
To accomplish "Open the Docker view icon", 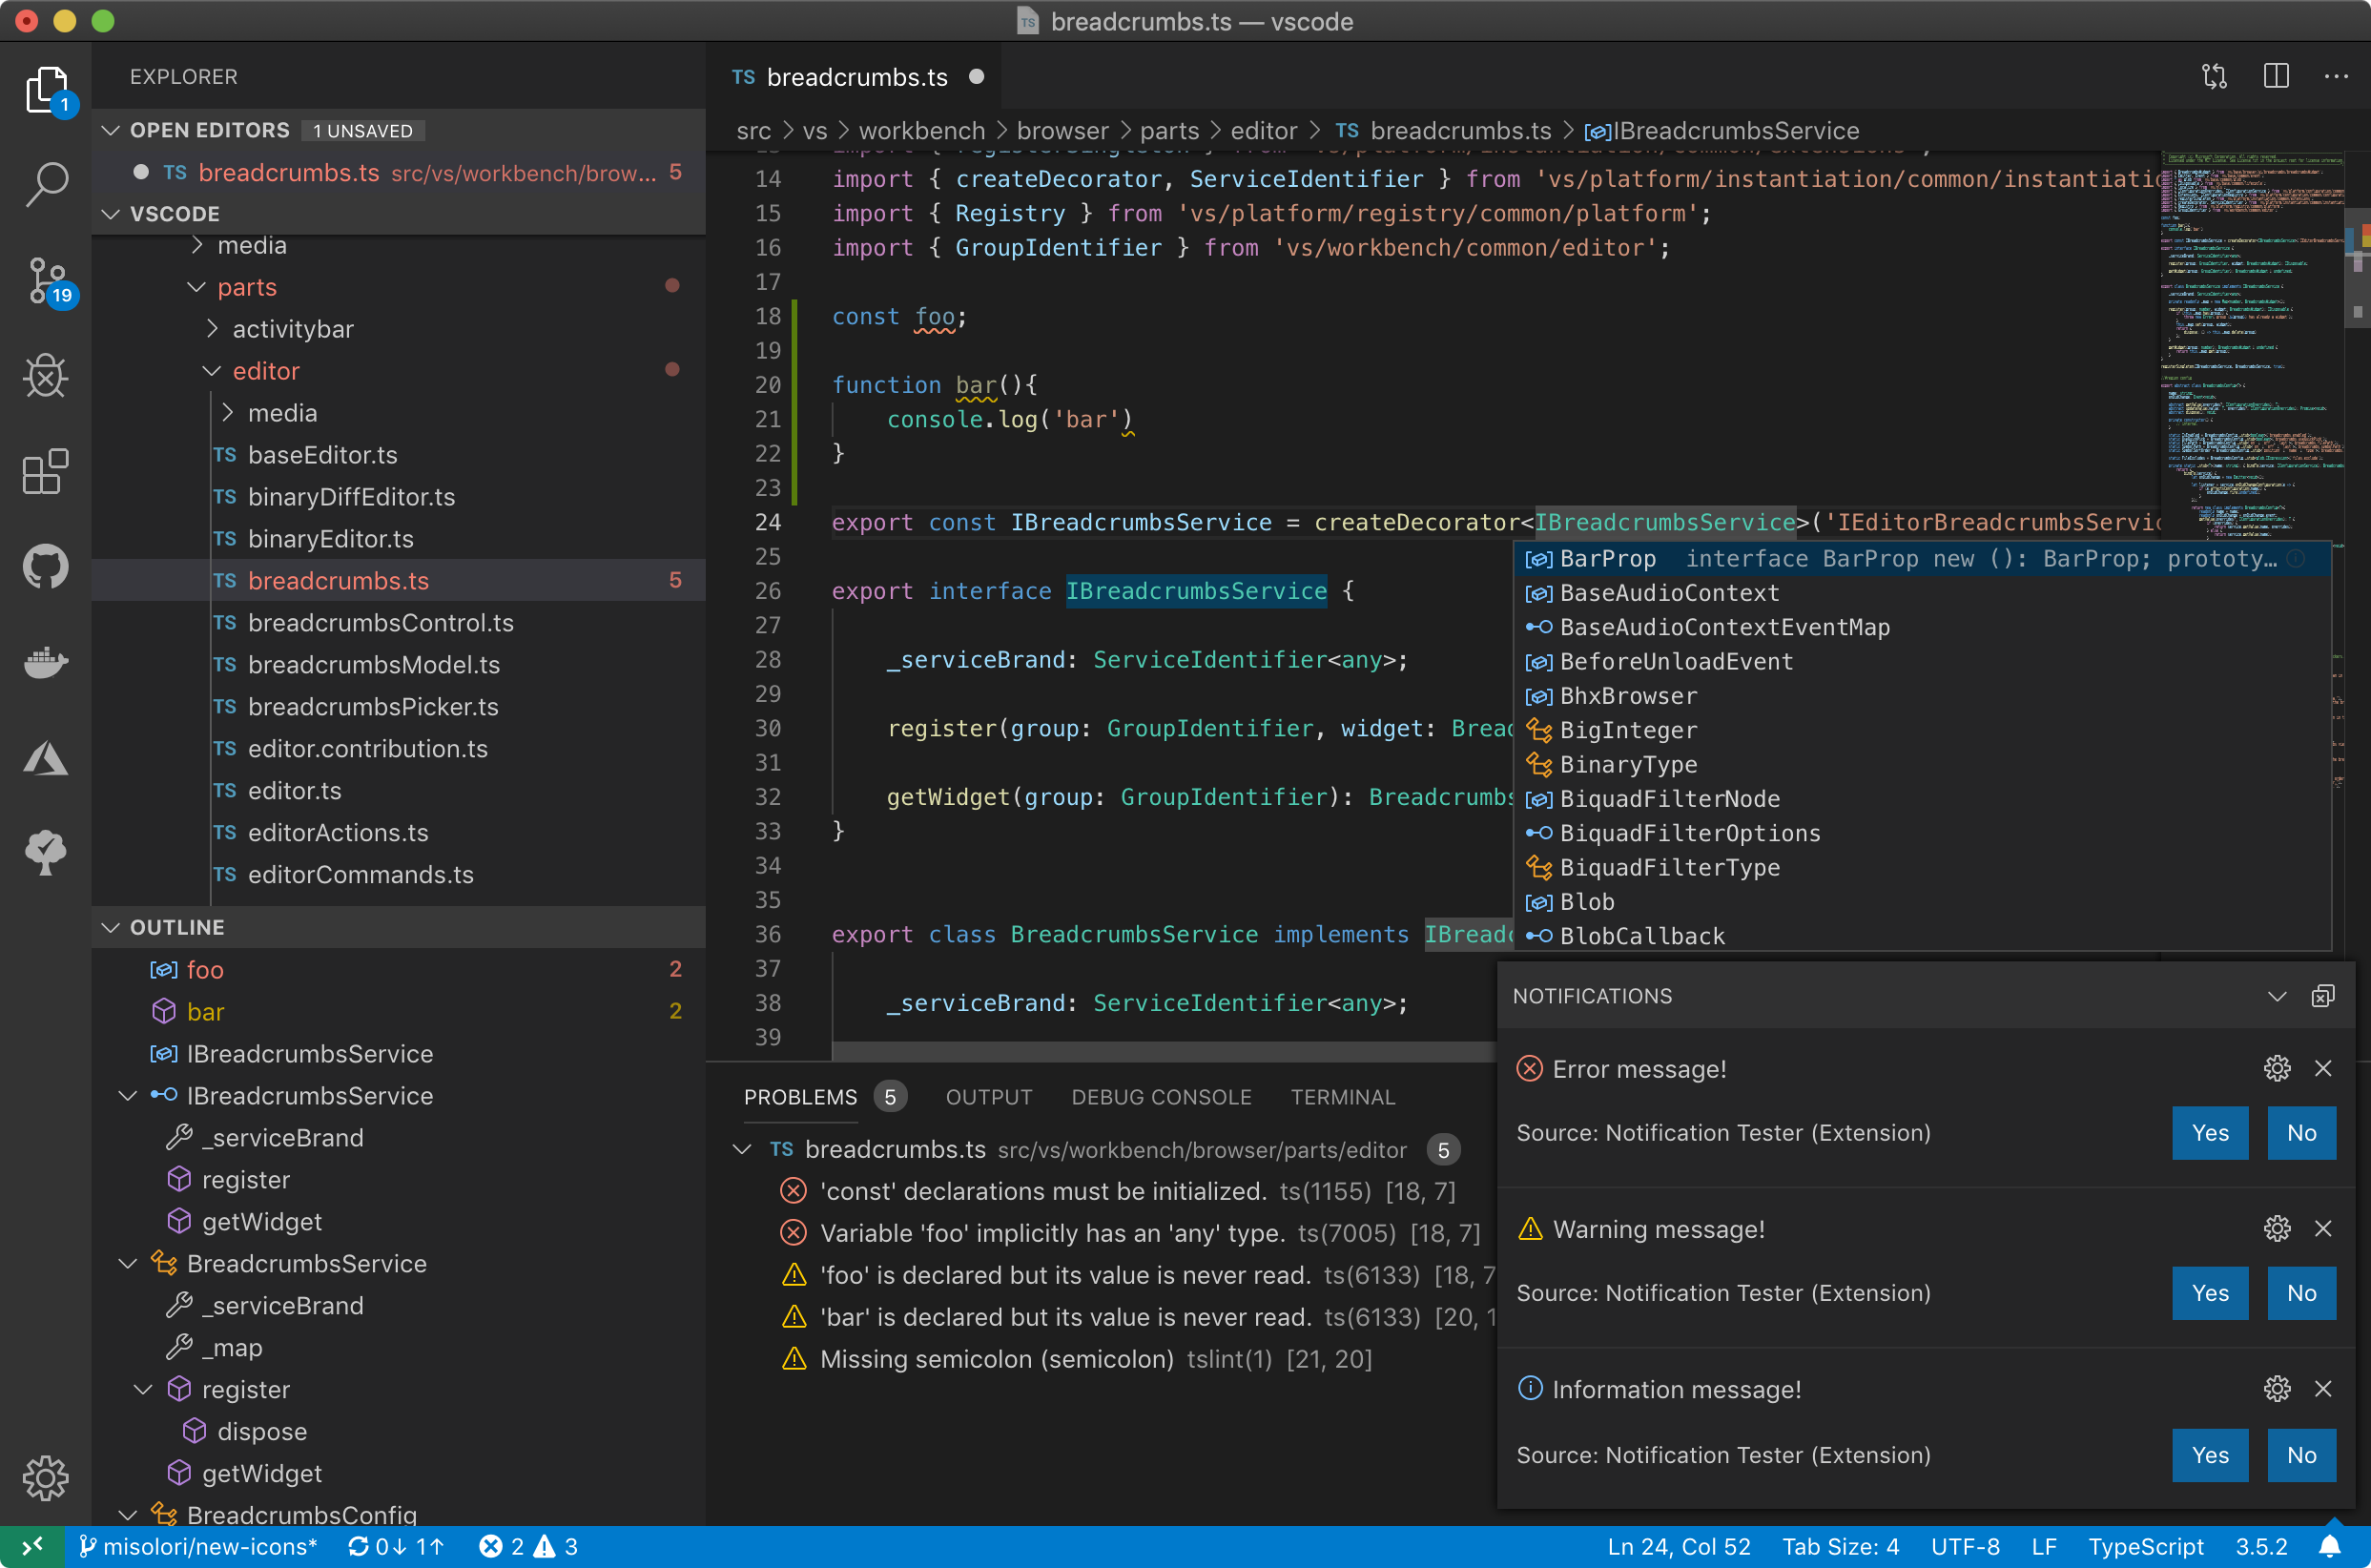I will [x=46, y=662].
